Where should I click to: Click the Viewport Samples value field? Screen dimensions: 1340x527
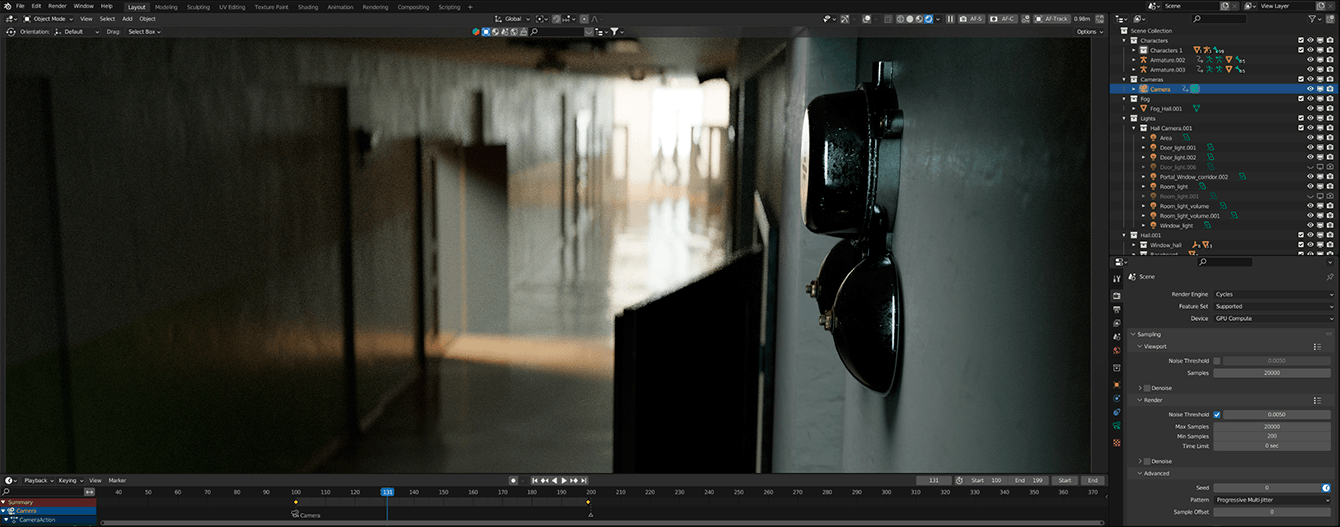tap(1274, 373)
